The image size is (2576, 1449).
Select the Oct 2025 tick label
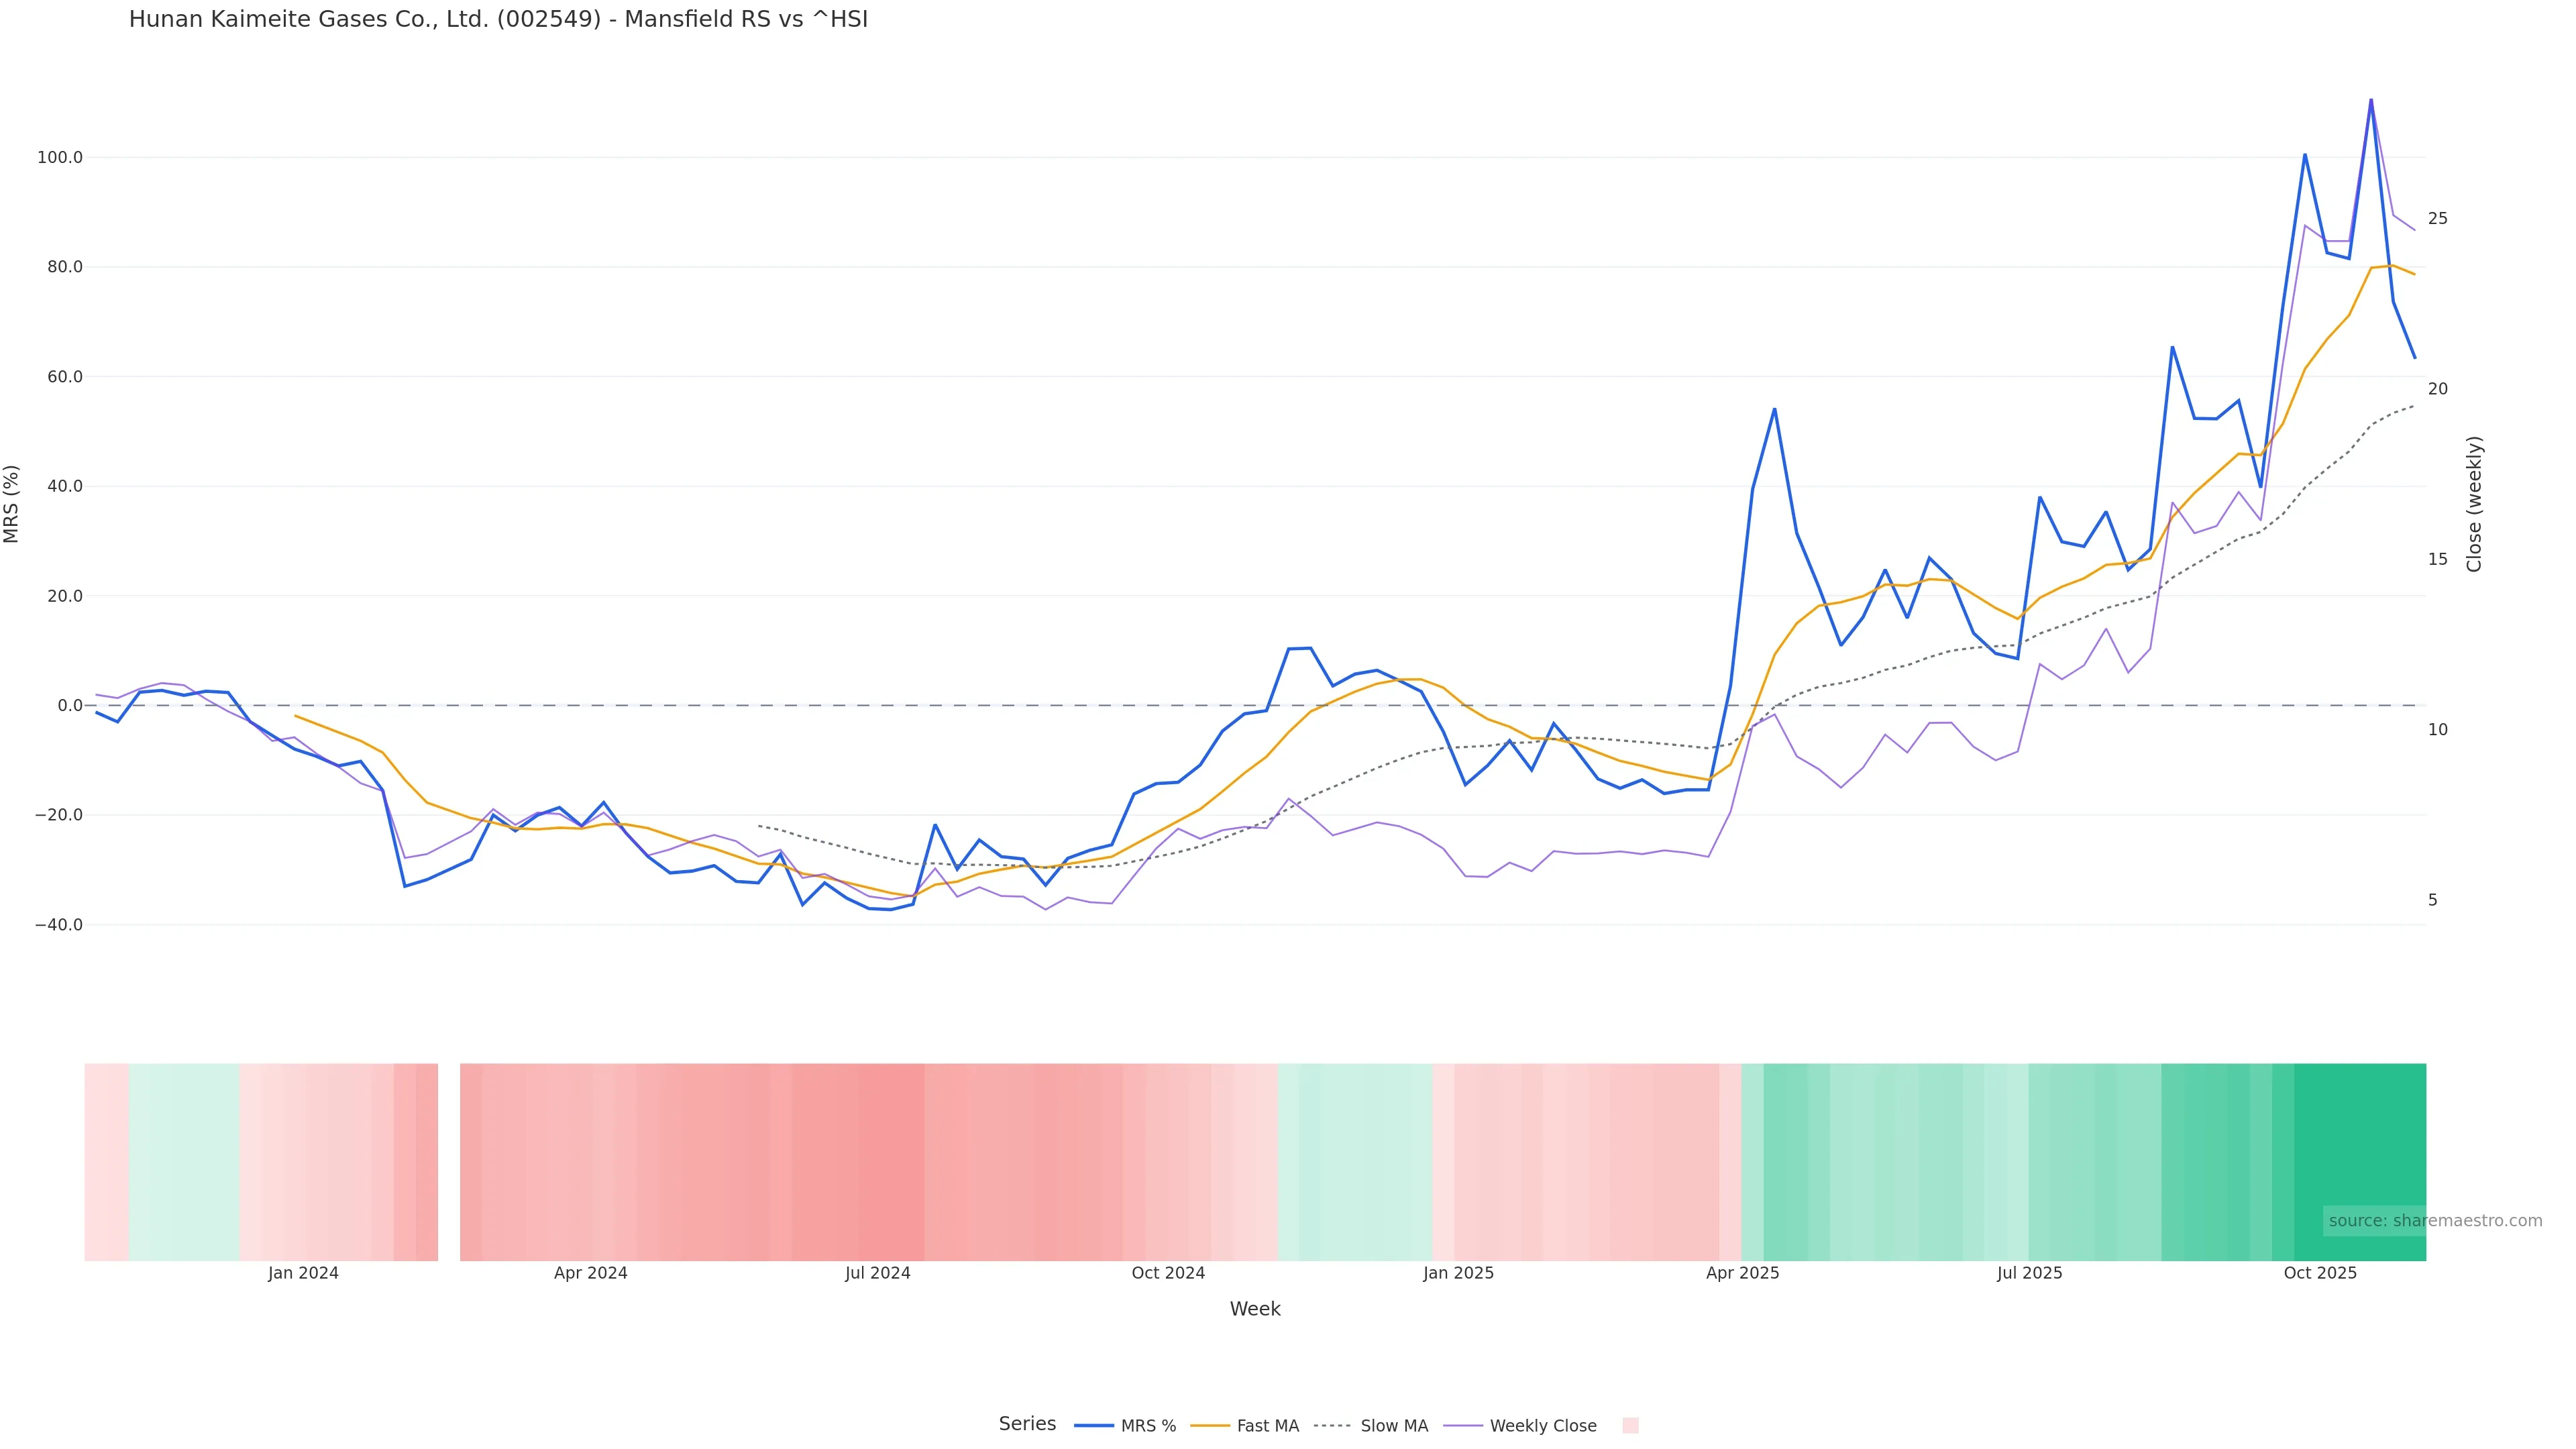point(2320,1273)
